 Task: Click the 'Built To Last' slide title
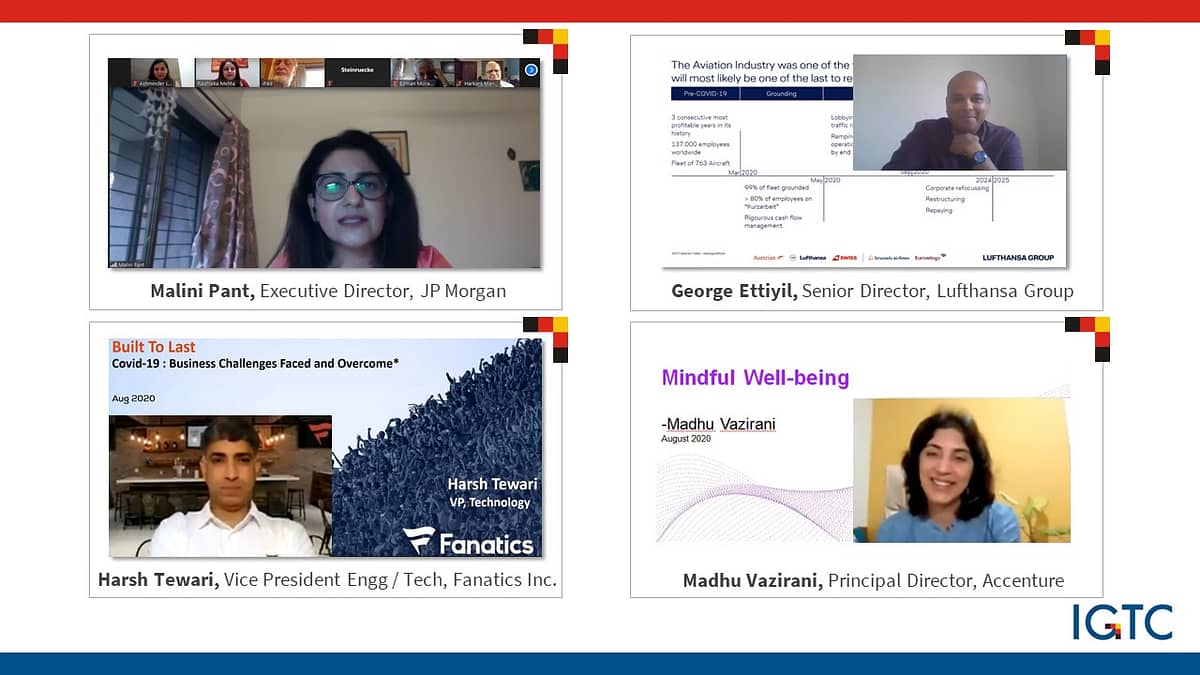tap(154, 347)
